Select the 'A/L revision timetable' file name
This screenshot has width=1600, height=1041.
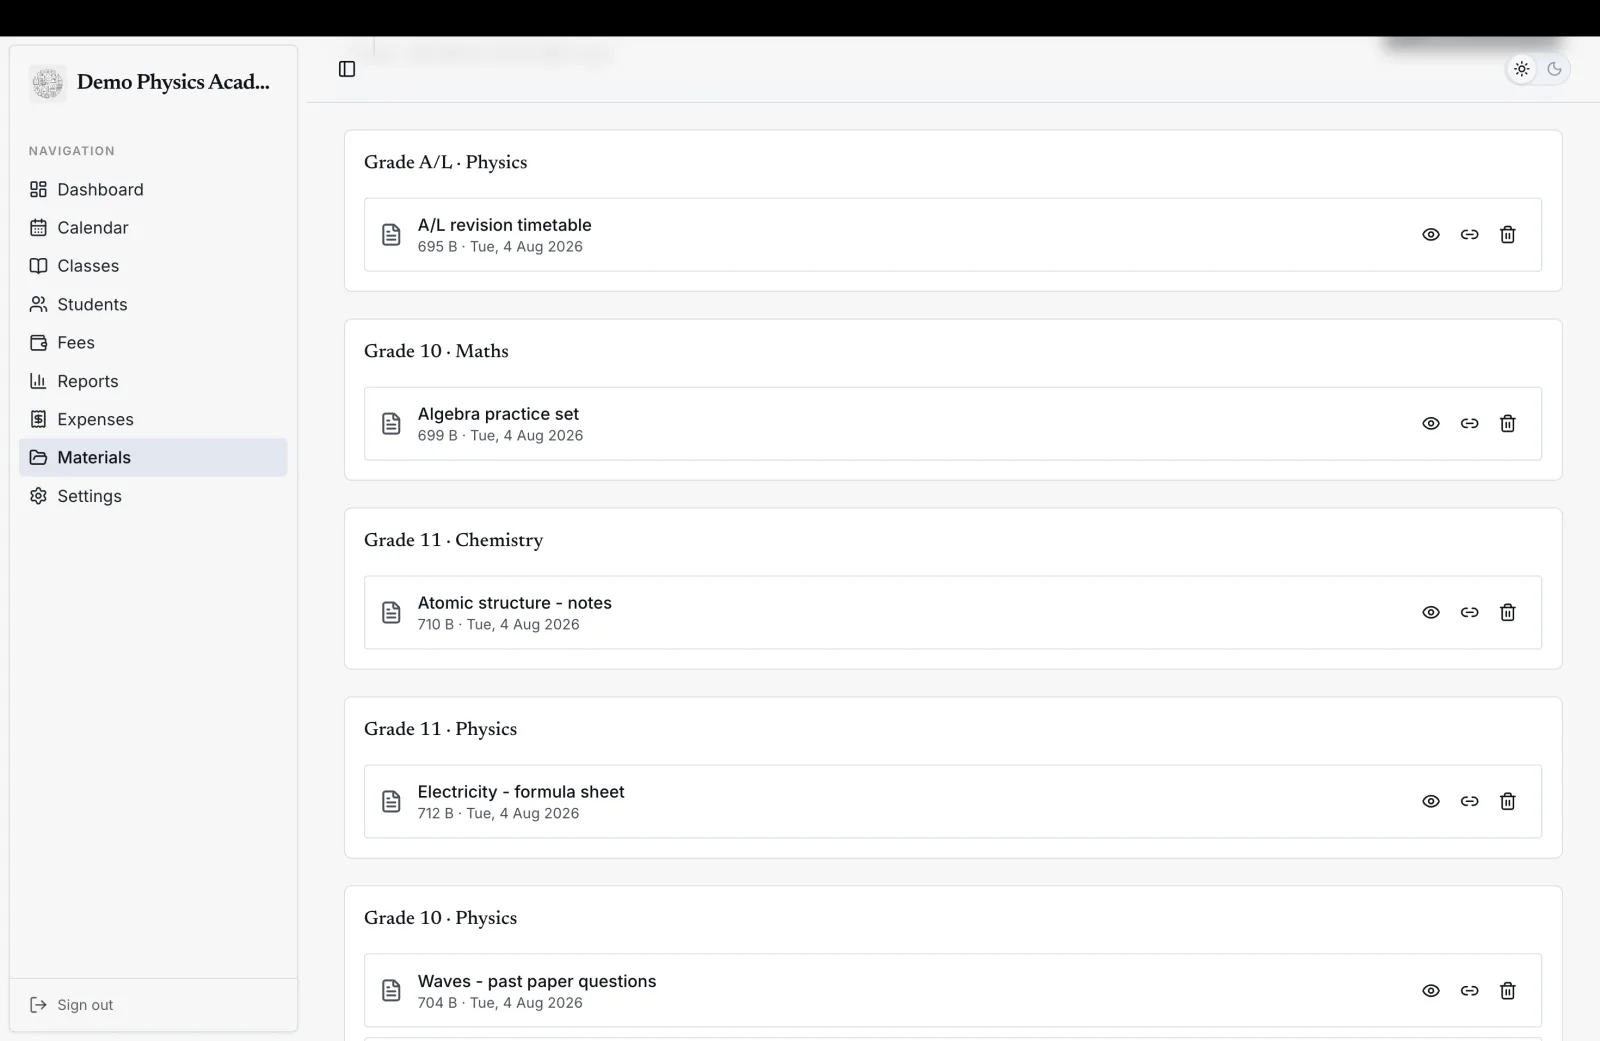coord(504,225)
